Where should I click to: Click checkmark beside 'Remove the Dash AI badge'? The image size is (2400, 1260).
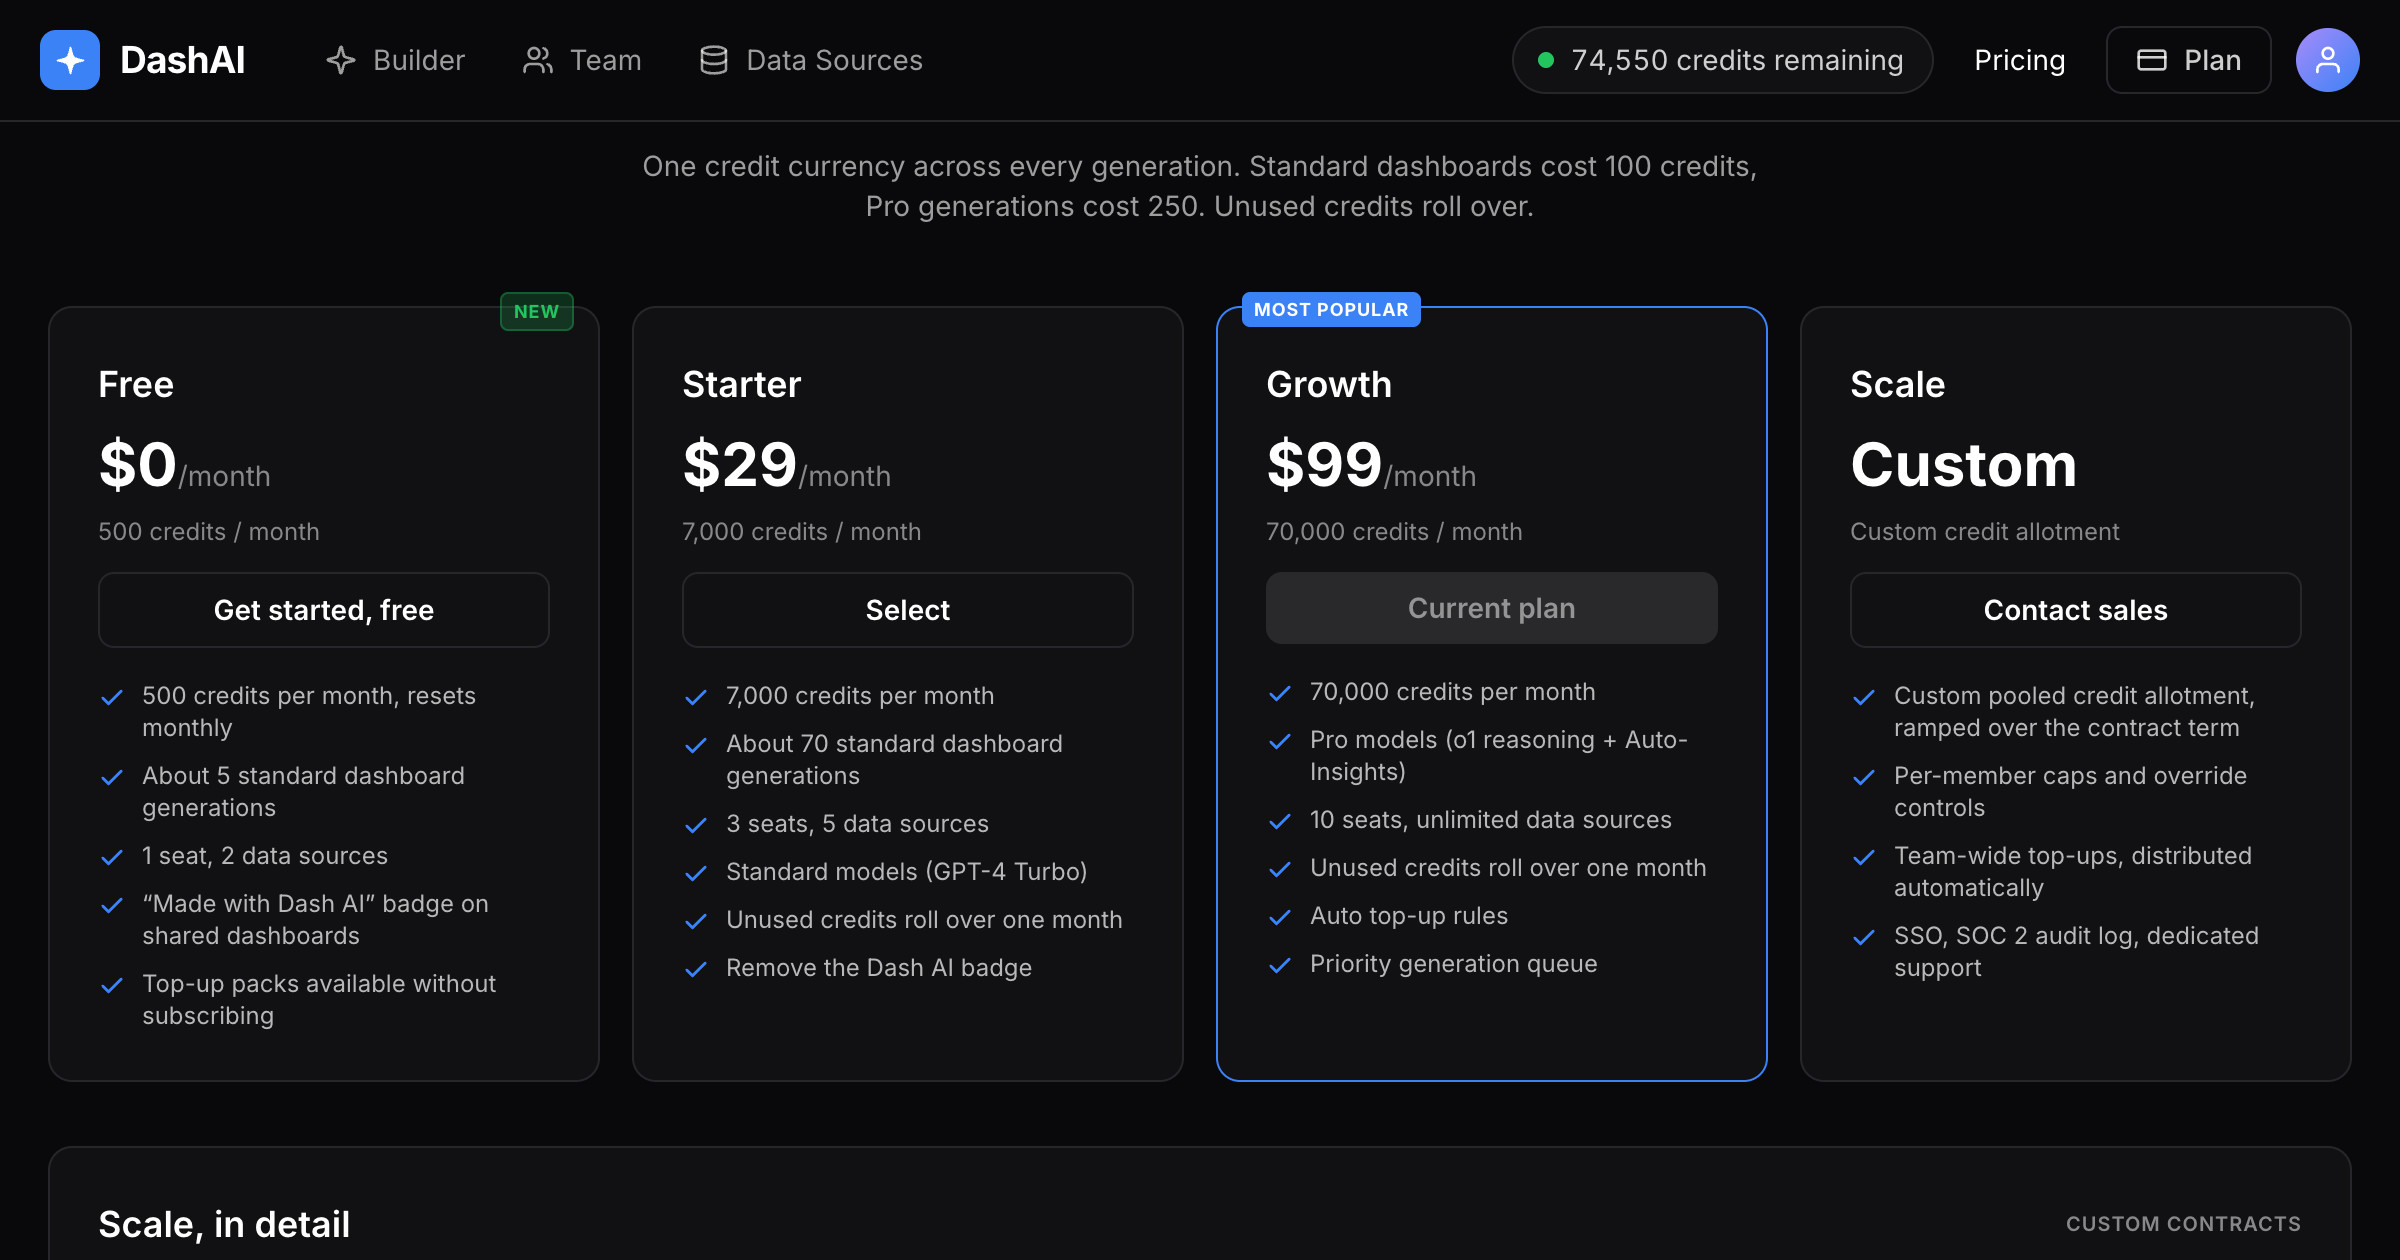click(x=696, y=969)
